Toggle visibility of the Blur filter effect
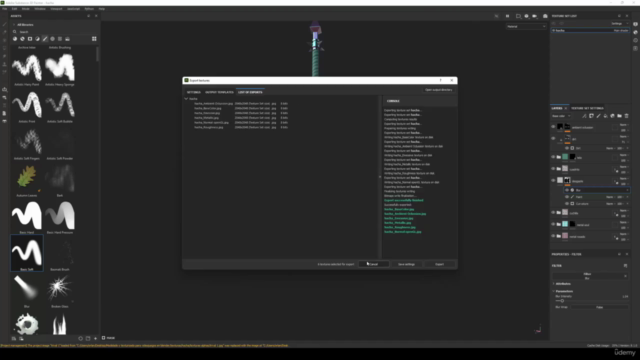 [x=567, y=190]
